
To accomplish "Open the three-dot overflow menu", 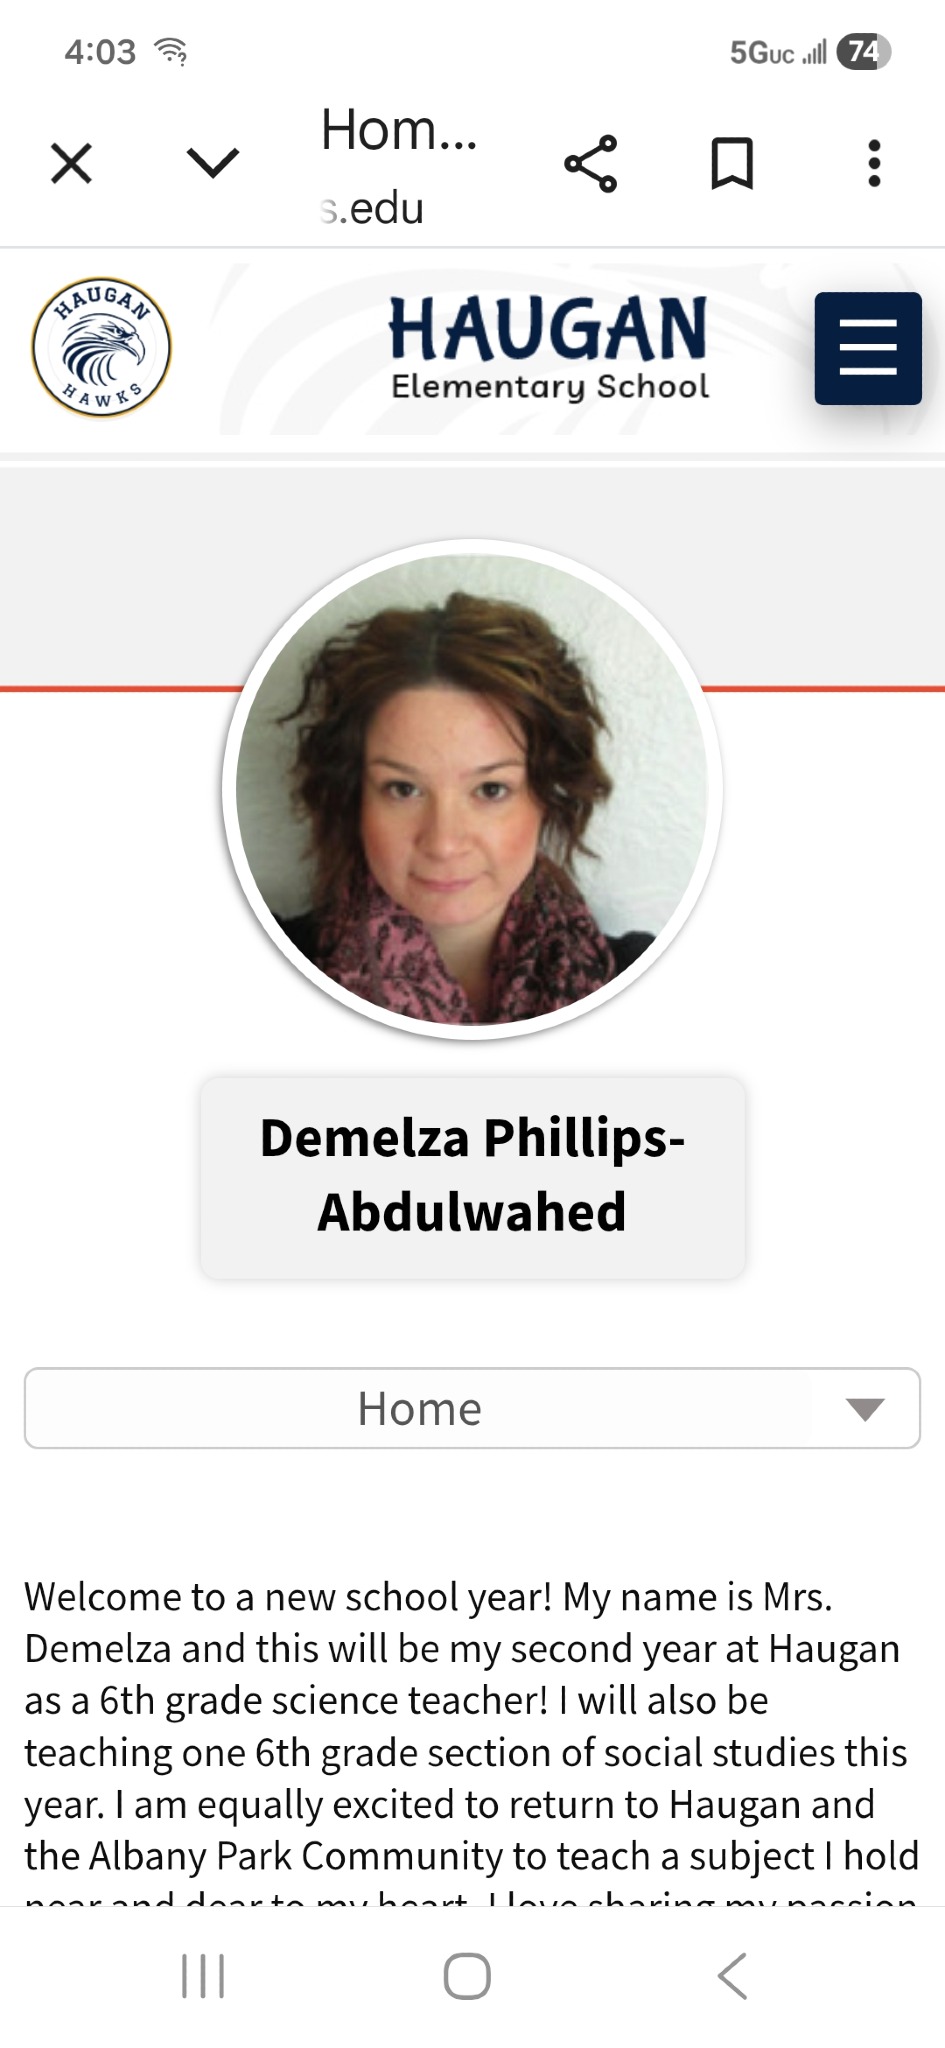I will (x=875, y=163).
